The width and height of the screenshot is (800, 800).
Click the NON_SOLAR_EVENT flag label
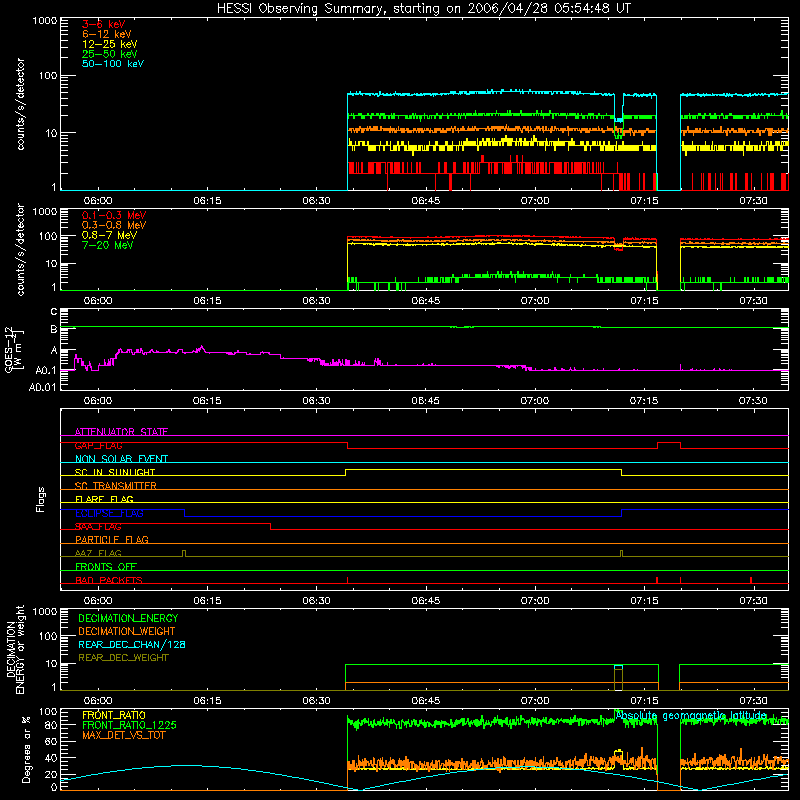pyautogui.click(x=121, y=459)
